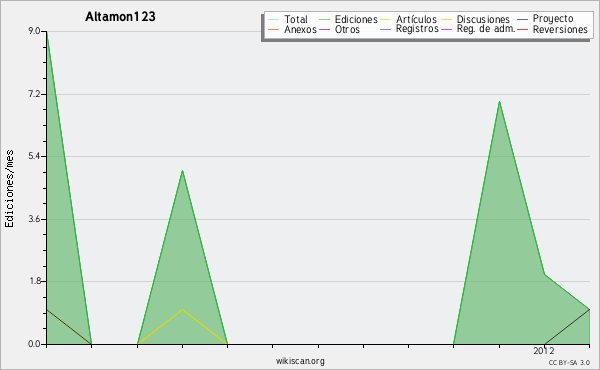Click the Discusiones legend label
The height and width of the screenshot is (370, 600).
click(483, 19)
